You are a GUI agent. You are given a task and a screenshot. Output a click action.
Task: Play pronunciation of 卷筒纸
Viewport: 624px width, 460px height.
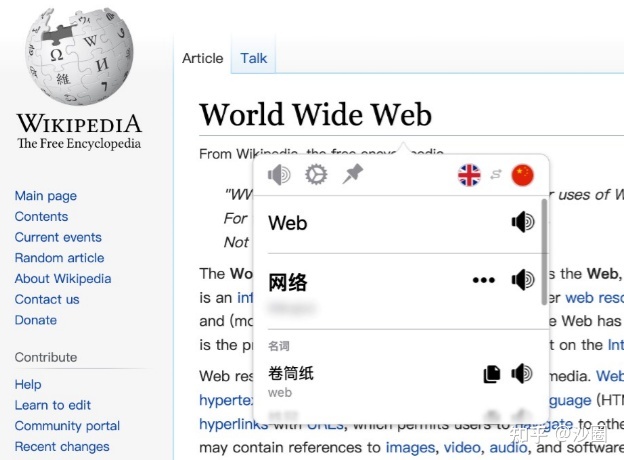(522, 374)
